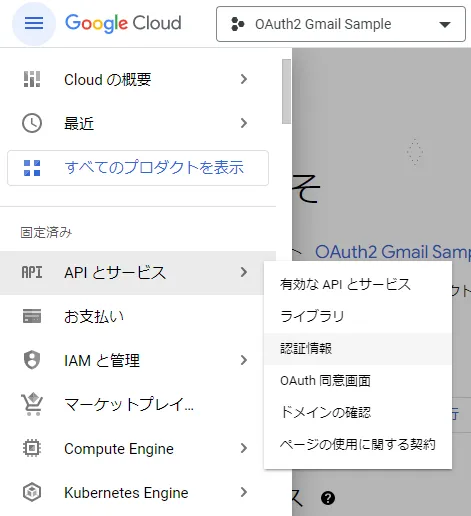Viewport: 471px width, 516px height.
Task: Select ドメインの確認 submenu entry
Action: tap(358, 412)
